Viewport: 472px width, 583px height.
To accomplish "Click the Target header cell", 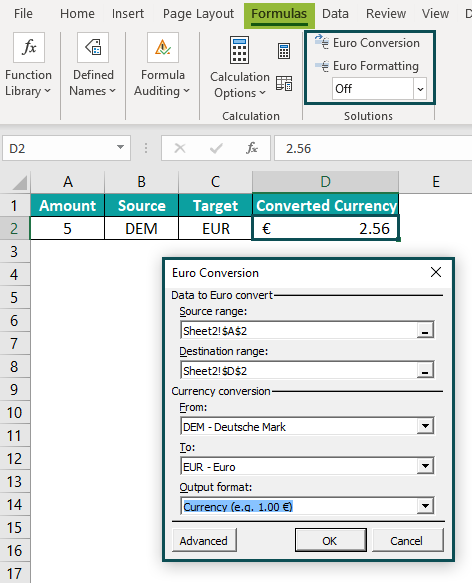I will click(215, 205).
